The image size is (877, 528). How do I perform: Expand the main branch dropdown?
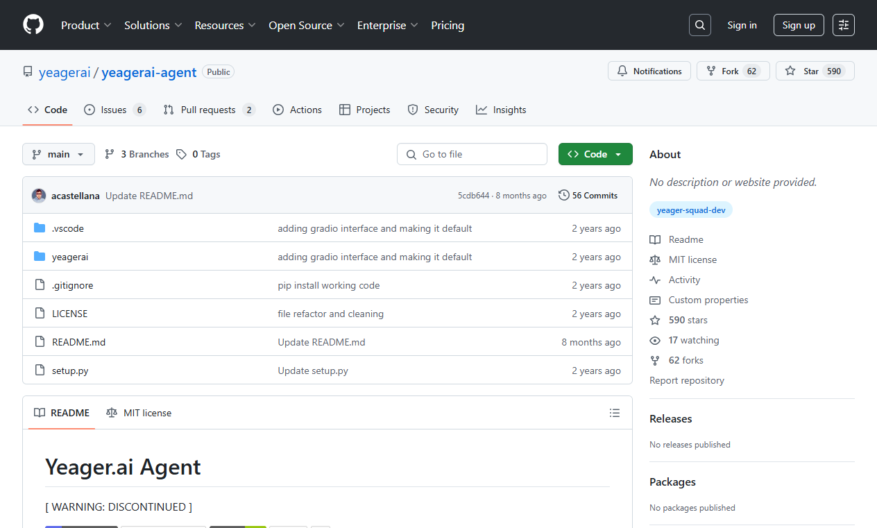58,154
